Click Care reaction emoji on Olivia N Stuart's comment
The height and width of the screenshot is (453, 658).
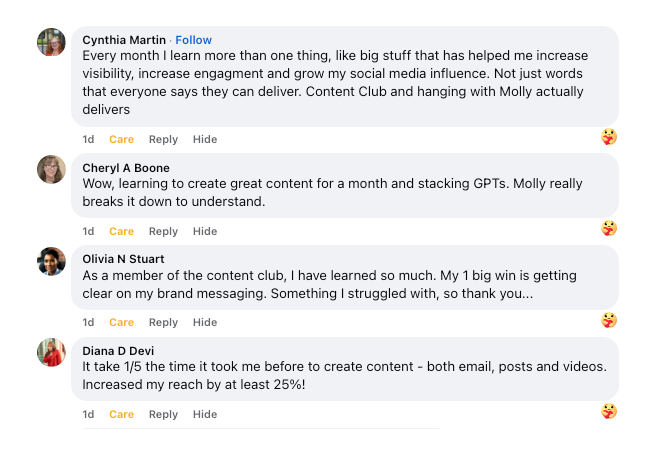(608, 320)
